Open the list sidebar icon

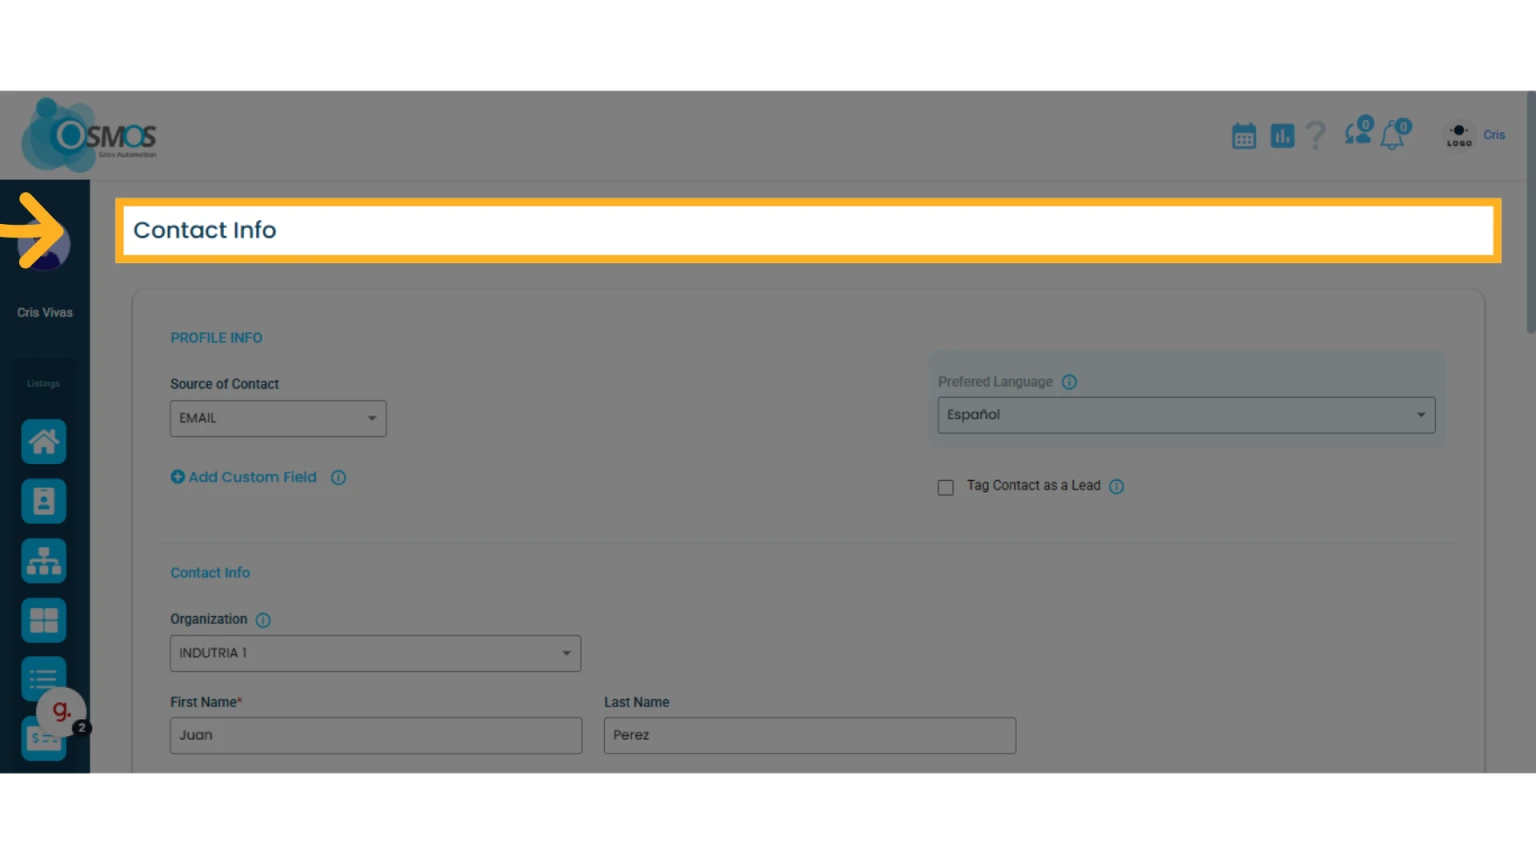[x=44, y=678]
